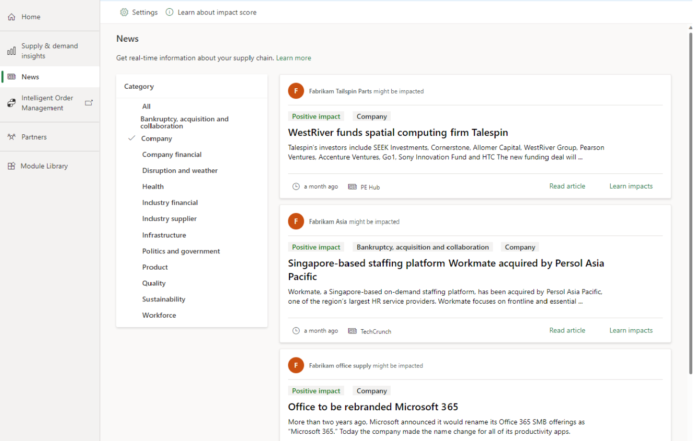This screenshot has width=700, height=441.
Task: Filter by Bankruptcy, acquisition and collaboration
Action: 184,122
